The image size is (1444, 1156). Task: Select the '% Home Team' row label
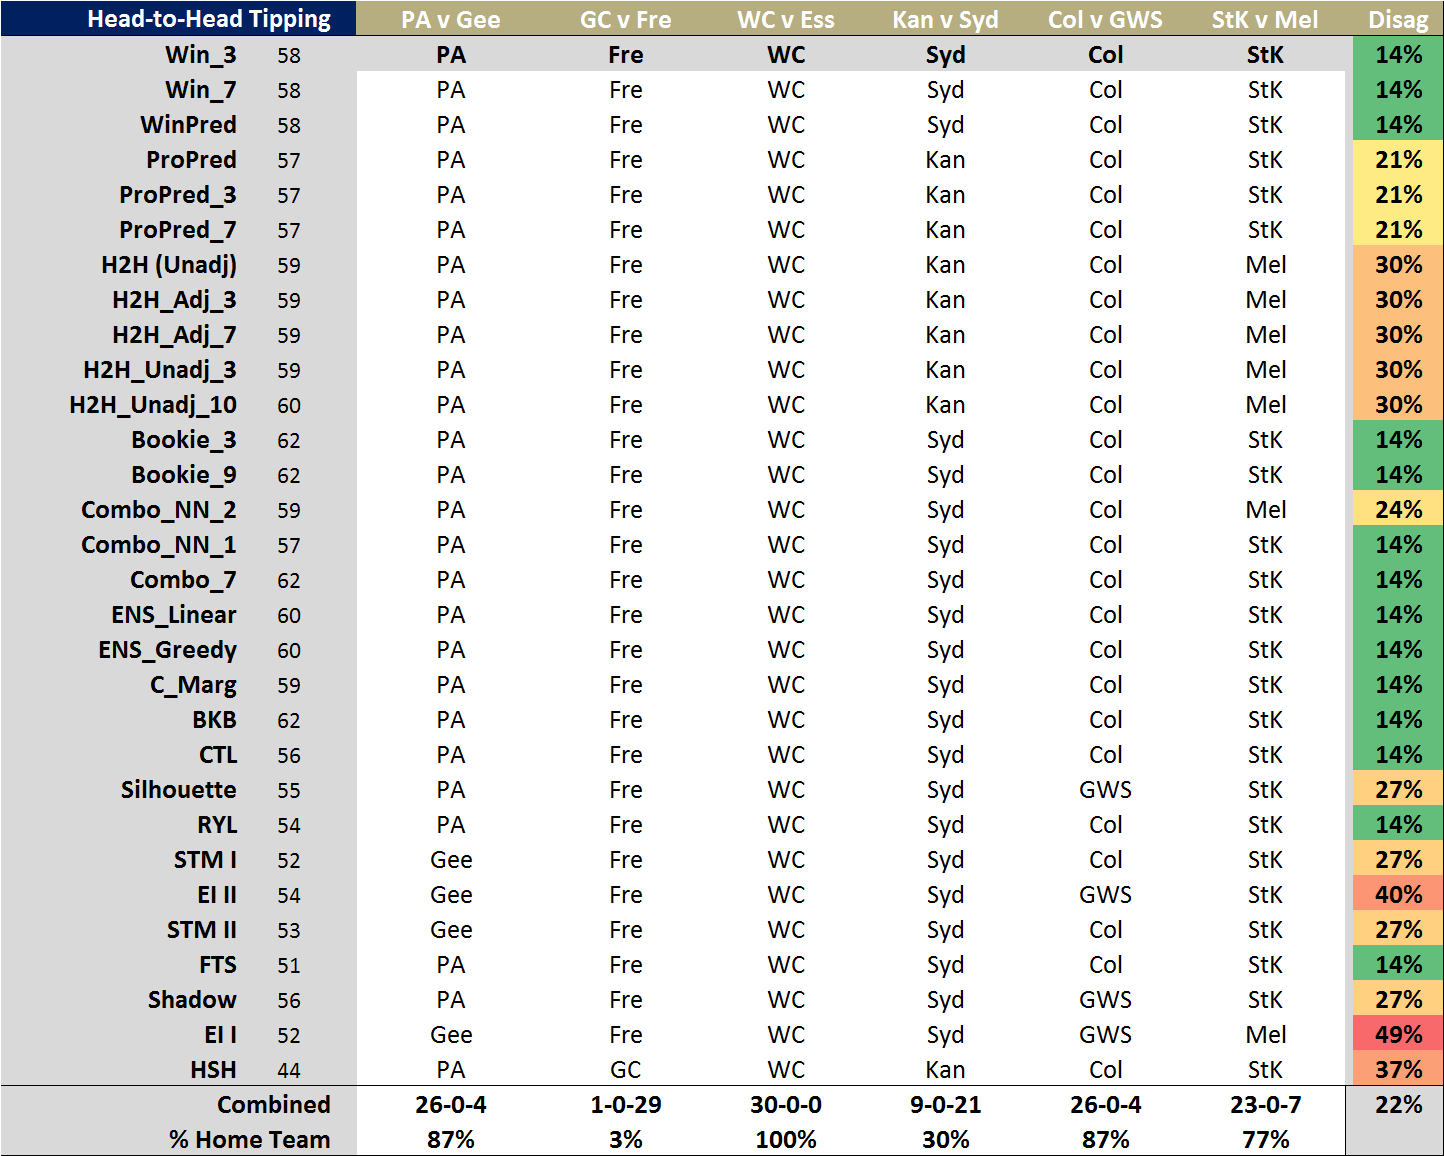[x=250, y=1140]
